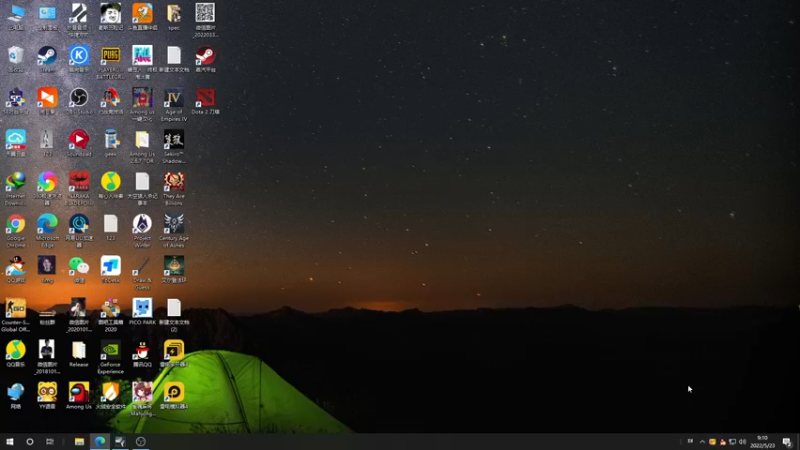Open Task View on the taskbar
800x450 pixels.
pos(49,442)
